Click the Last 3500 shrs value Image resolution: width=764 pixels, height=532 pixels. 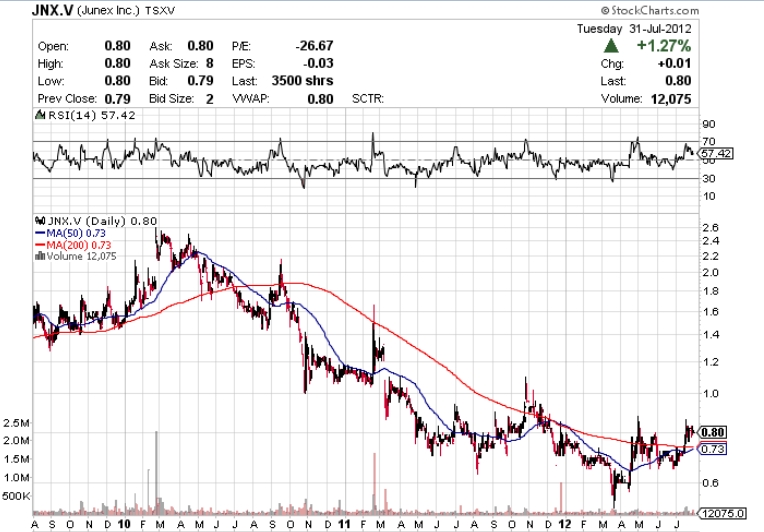click(x=303, y=81)
